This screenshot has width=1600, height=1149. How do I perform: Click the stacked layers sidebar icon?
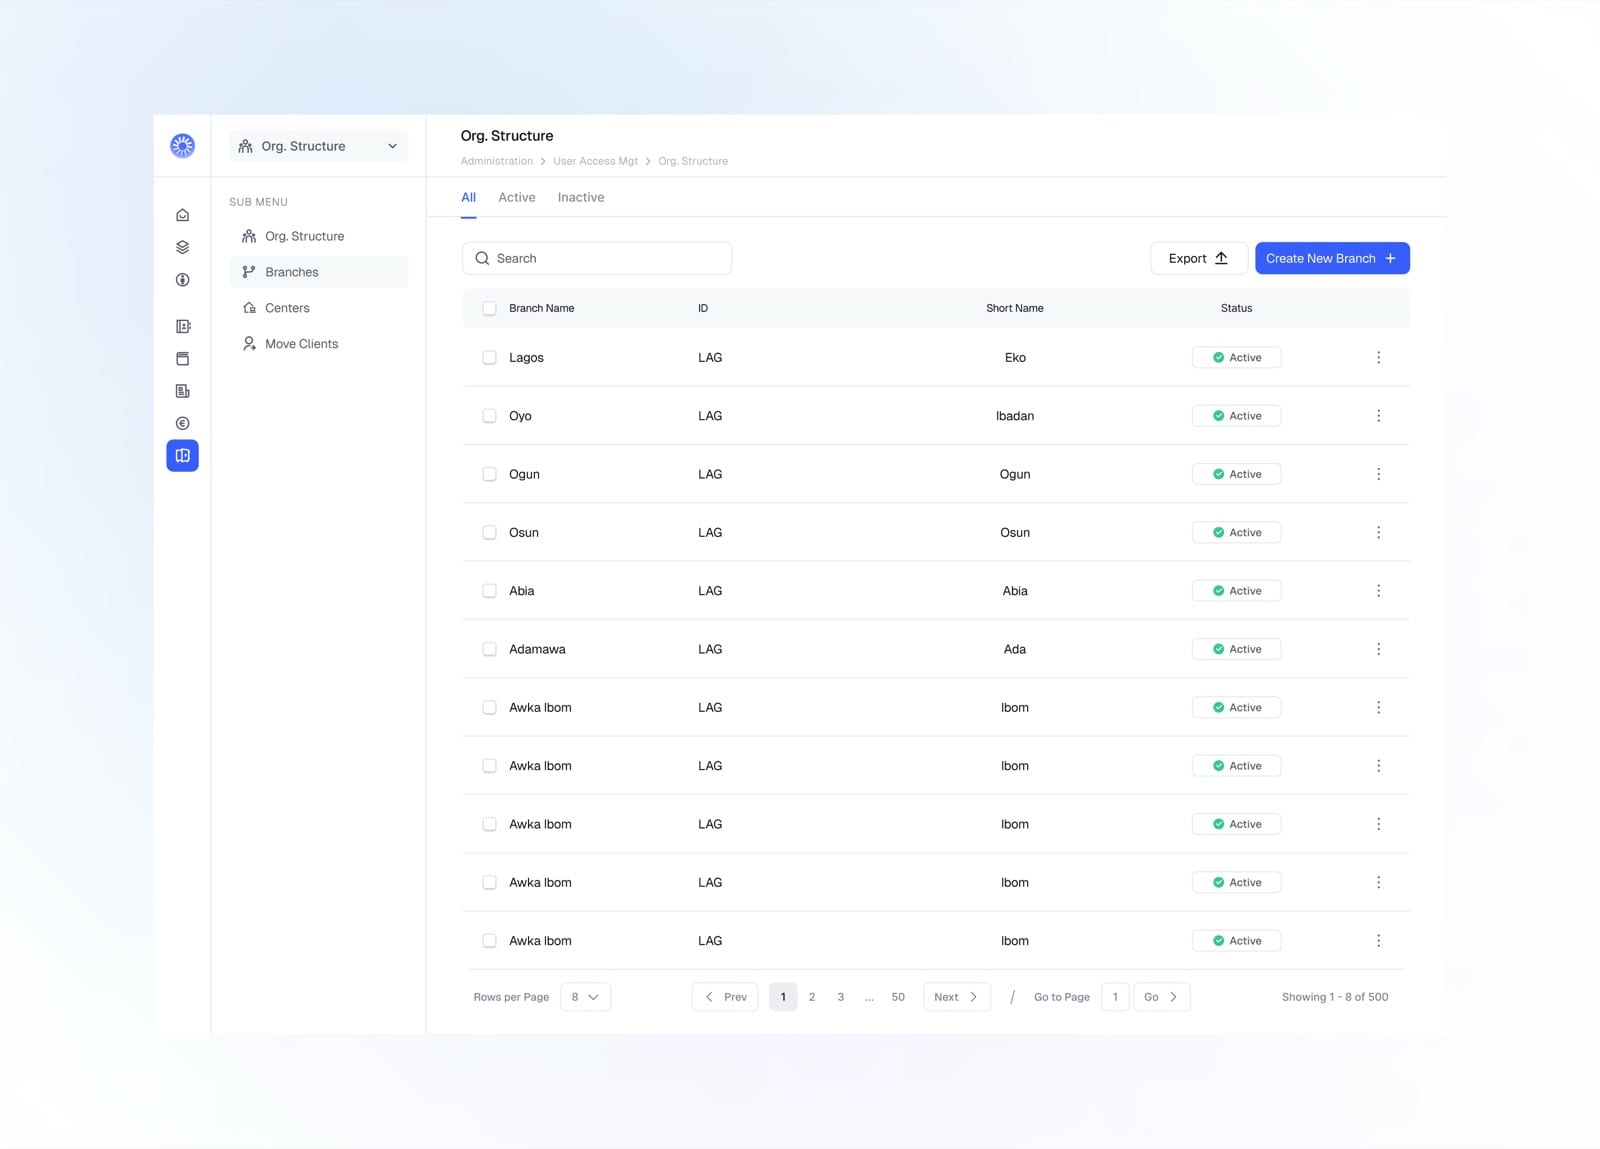click(182, 247)
